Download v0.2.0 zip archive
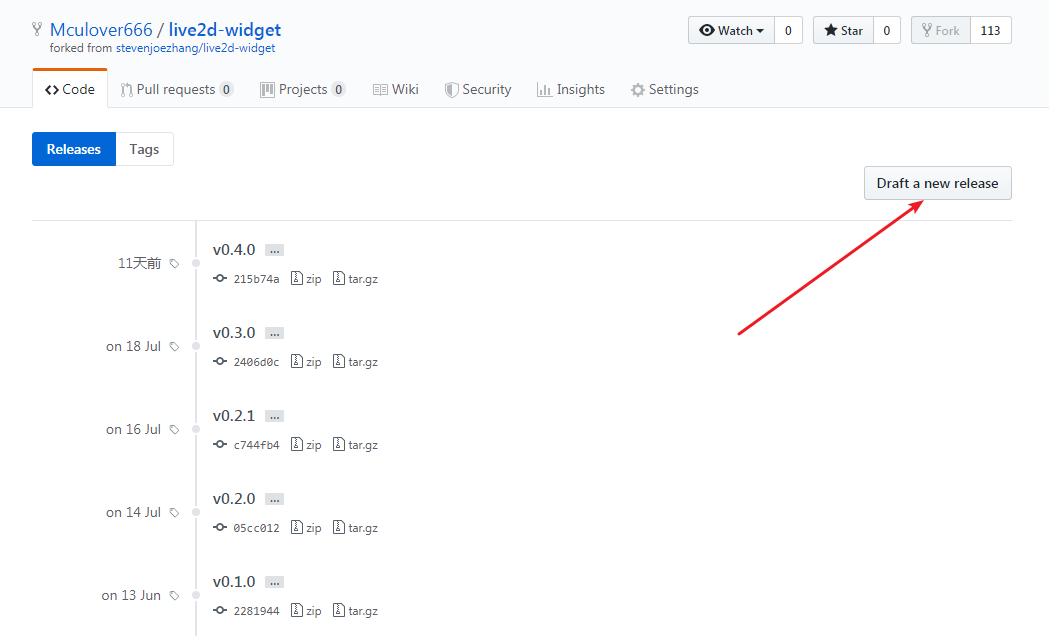The image size is (1049, 639). (306, 527)
